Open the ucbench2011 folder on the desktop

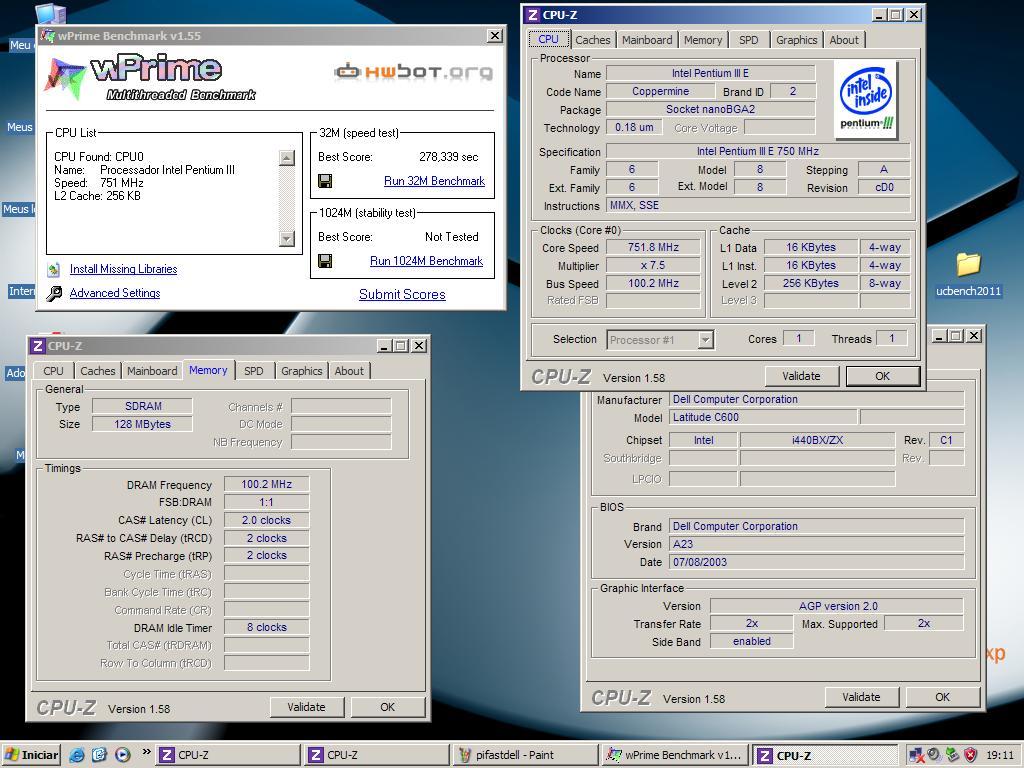(968, 274)
